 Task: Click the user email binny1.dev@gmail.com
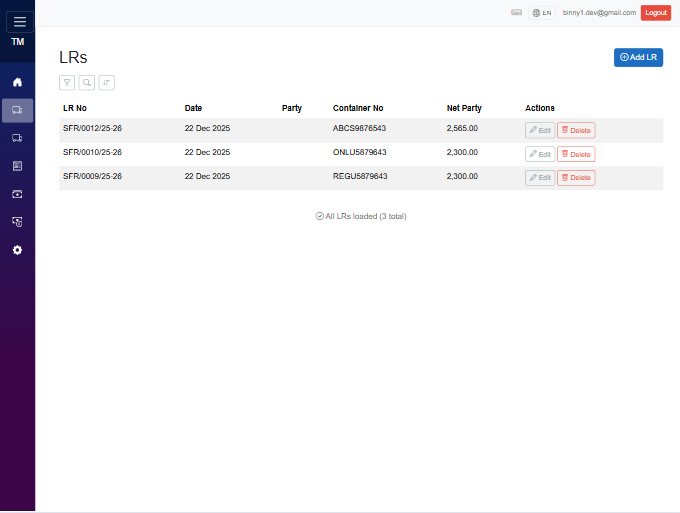[599, 13]
